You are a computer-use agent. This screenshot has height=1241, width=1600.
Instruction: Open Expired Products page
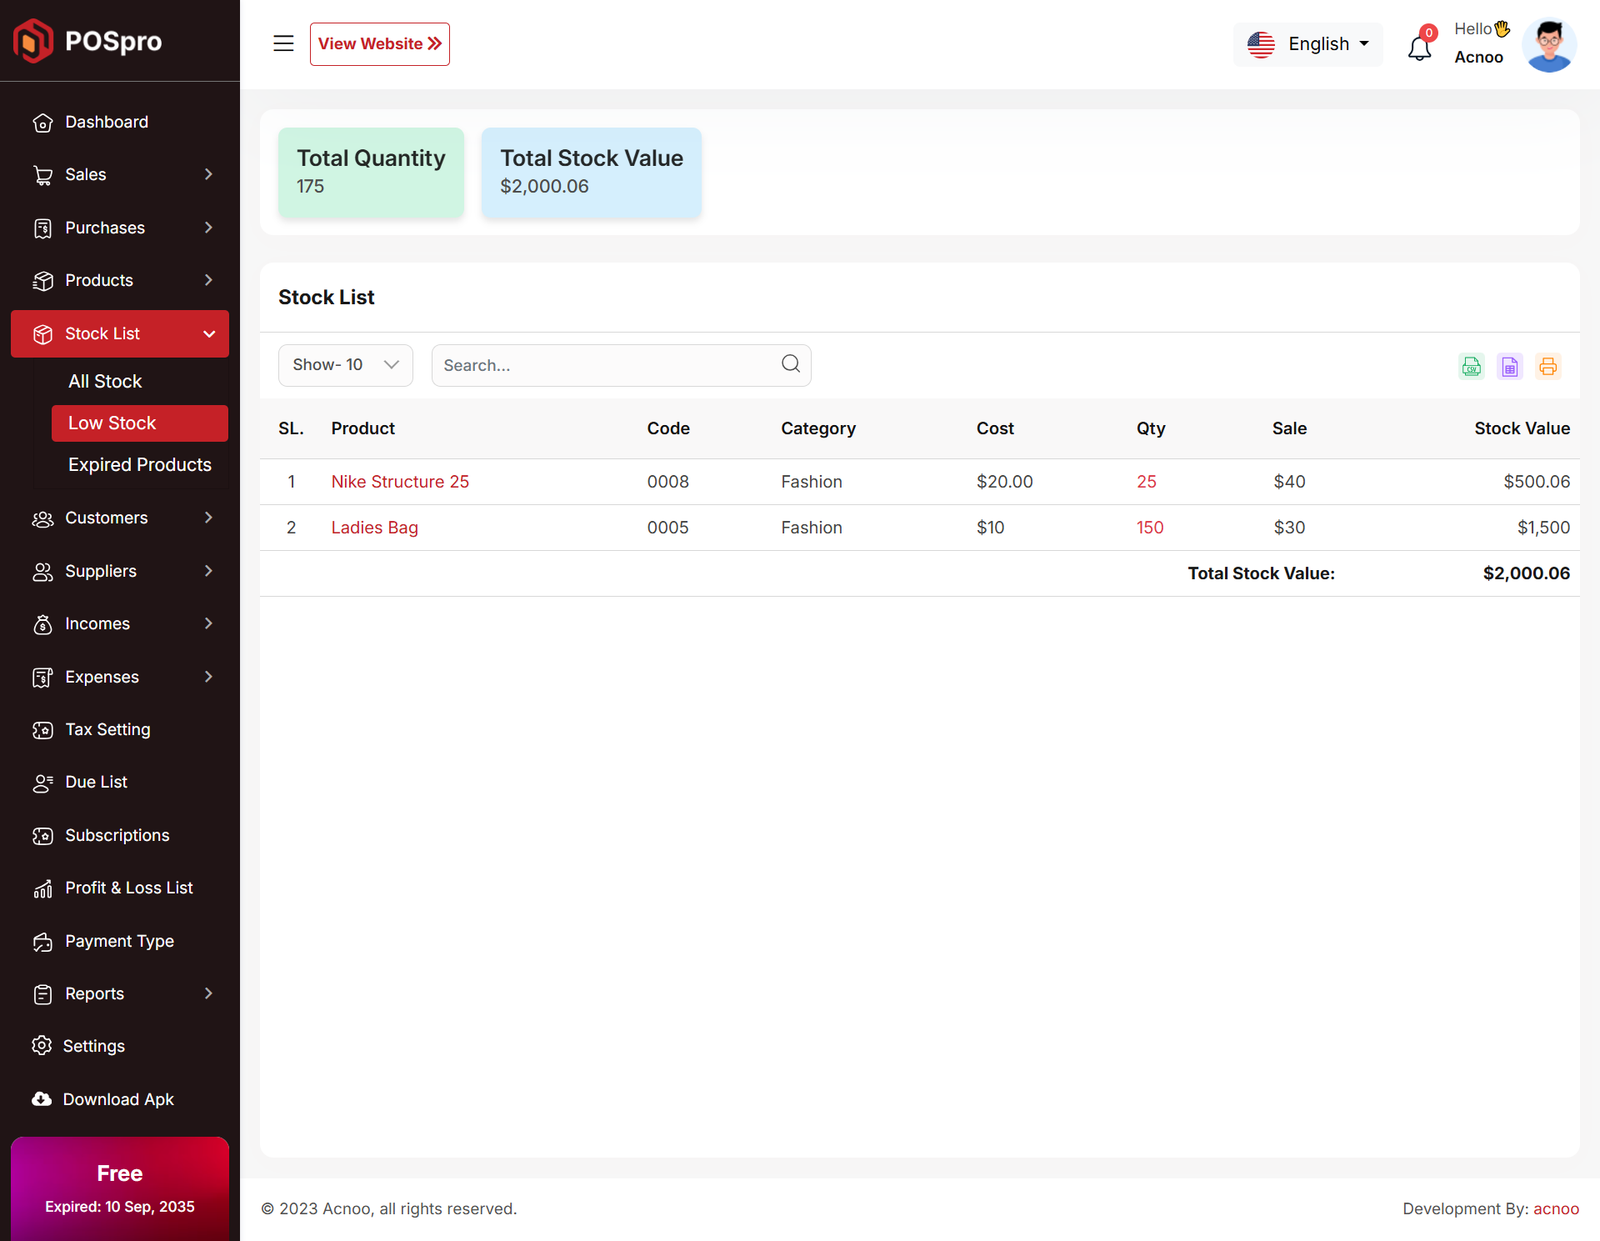pyautogui.click(x=140, y=465)
